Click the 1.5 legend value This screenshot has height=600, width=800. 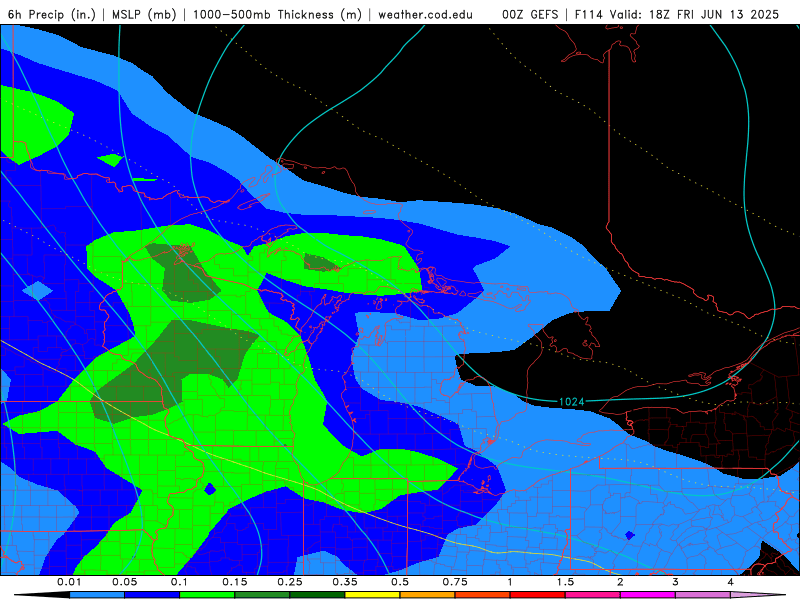(565, 582)
